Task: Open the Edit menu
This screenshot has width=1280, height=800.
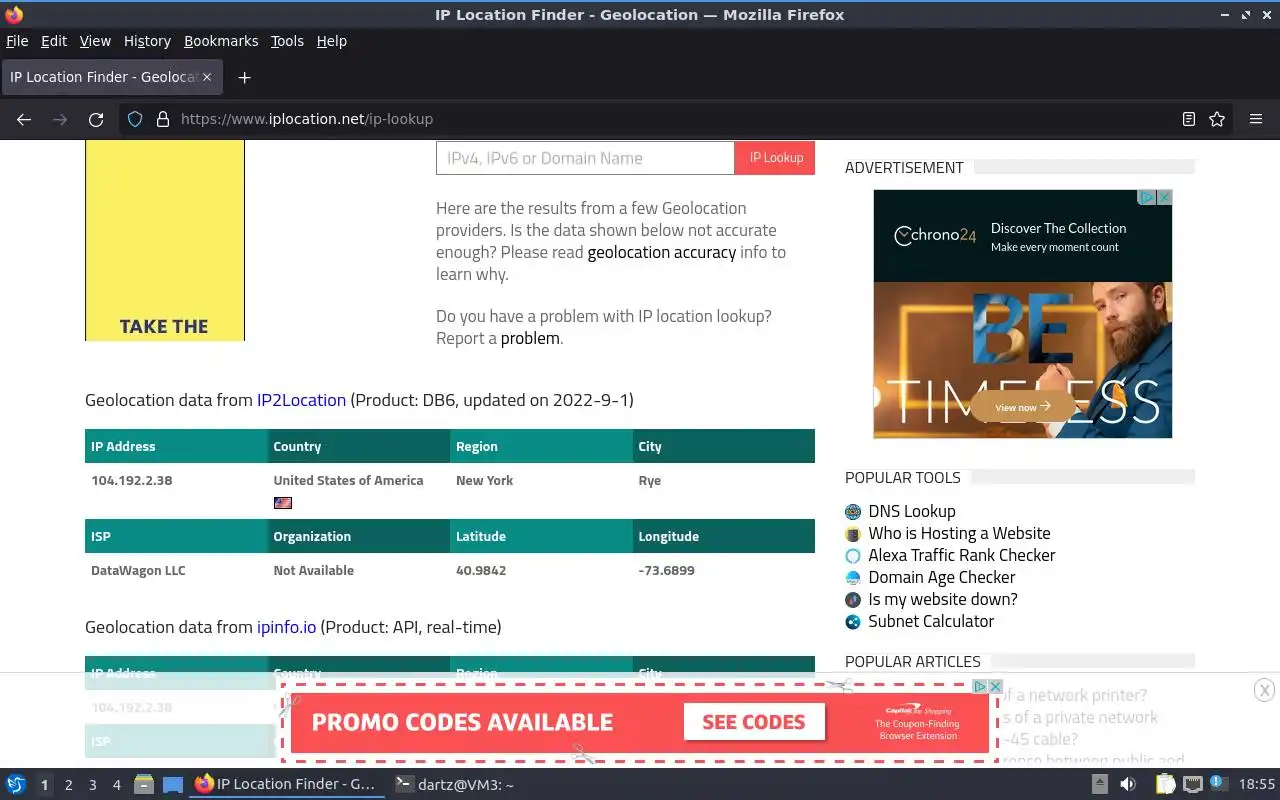Action: coord(54,41)
